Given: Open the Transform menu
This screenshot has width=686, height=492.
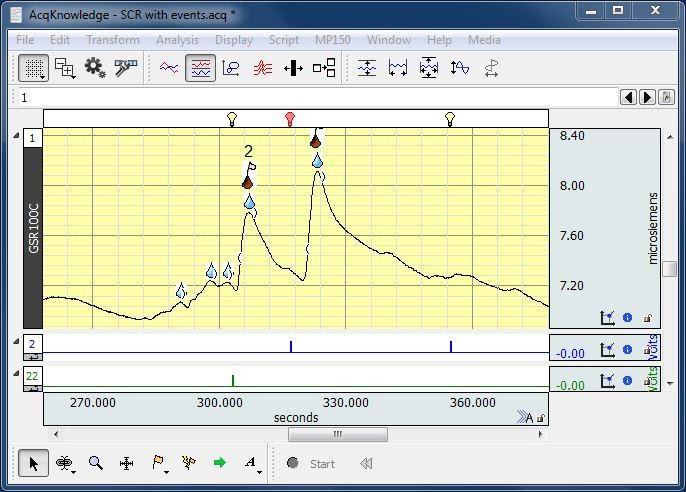Looking at the screenshot, I should pyautogui.click(x=112, y=40).
